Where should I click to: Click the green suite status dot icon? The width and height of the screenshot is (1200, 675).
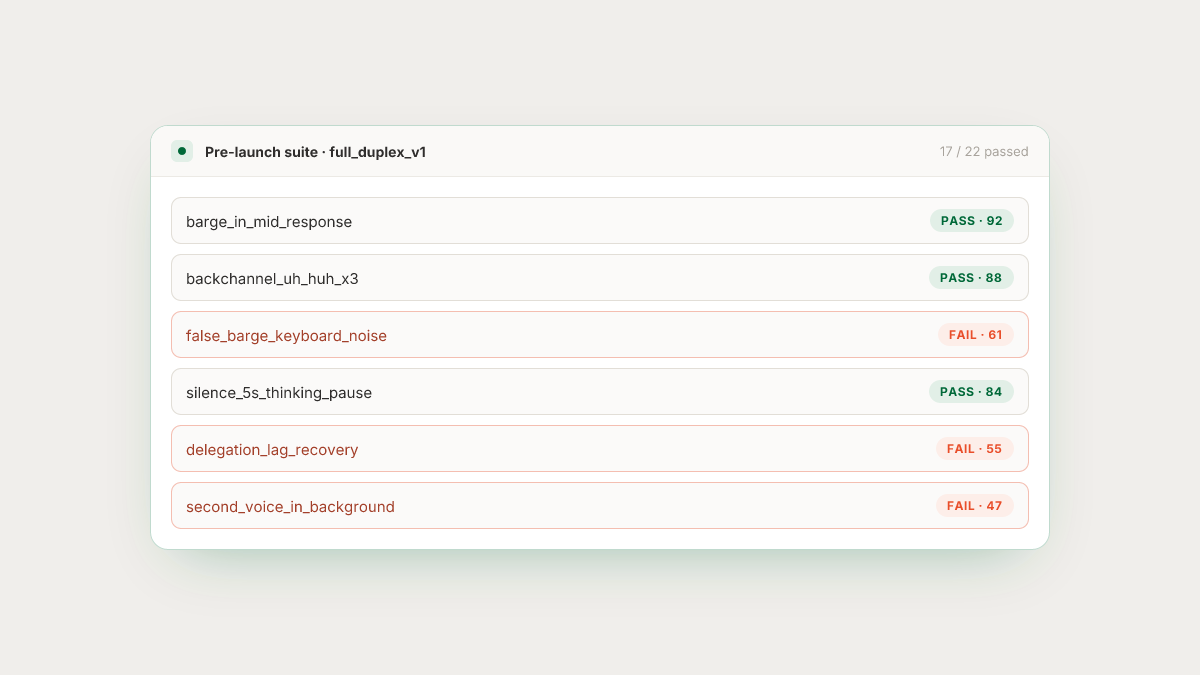pyautogui.click(x=182, y=151)
